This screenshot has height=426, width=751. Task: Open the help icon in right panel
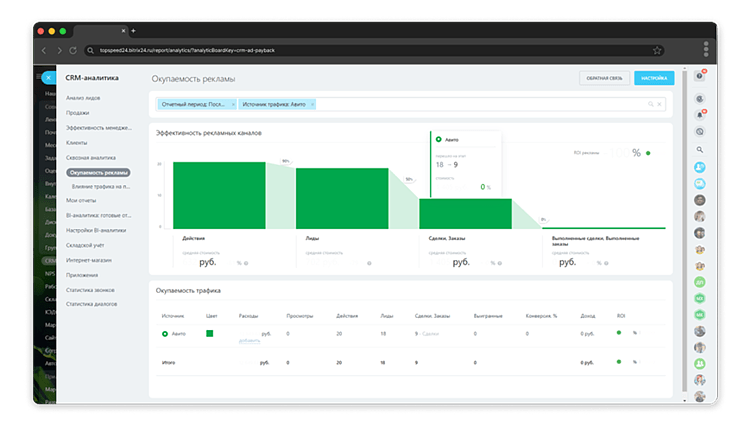pos(700,76)
